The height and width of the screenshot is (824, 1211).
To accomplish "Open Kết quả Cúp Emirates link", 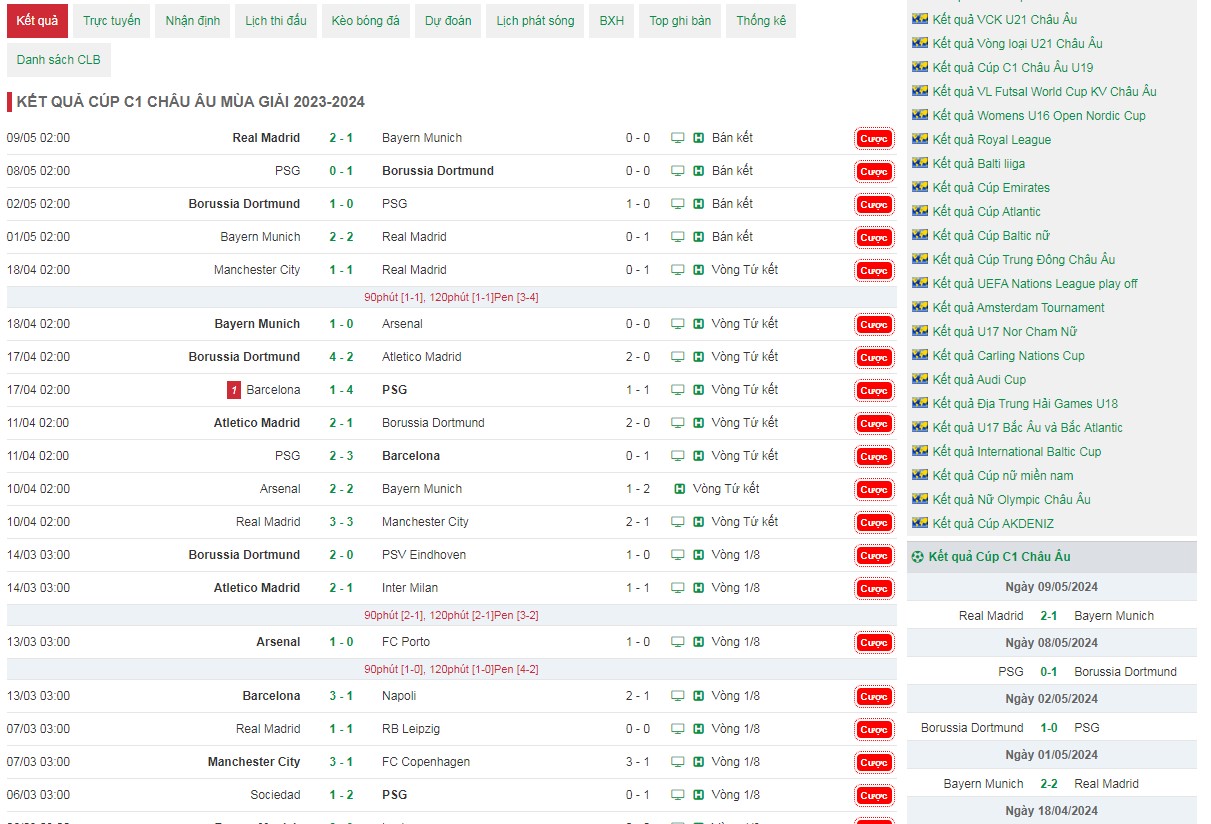I will tap(991, 187).
